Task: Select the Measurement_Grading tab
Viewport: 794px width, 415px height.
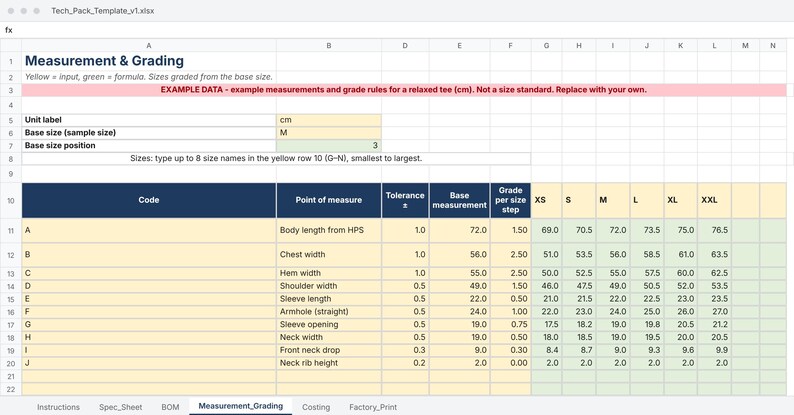Action: [241, 406]
